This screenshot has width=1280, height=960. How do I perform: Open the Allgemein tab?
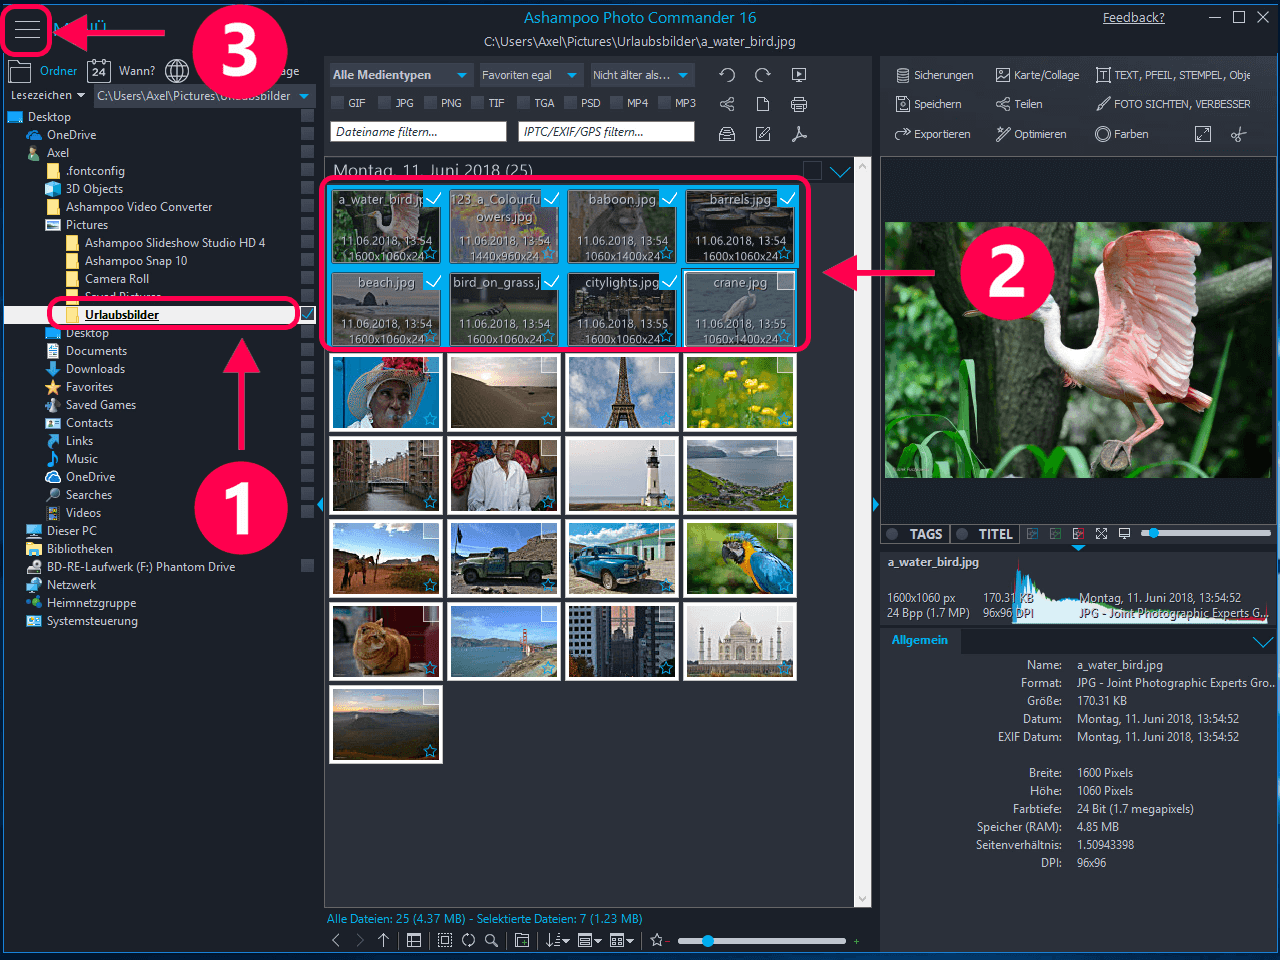click(920, 640)
